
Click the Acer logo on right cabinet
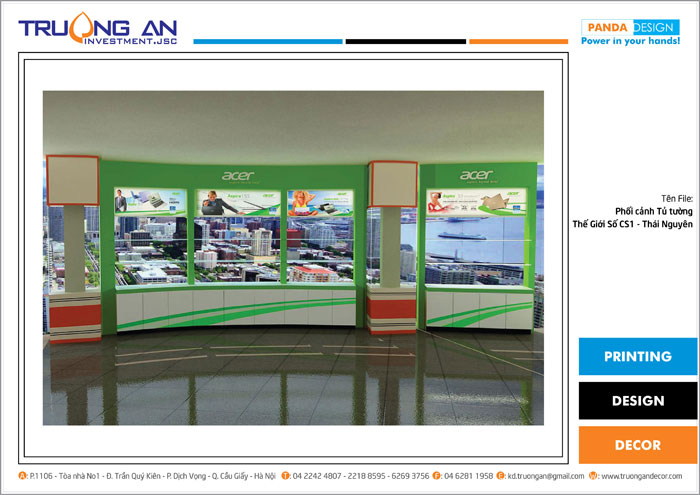click(x=476, y=175)
